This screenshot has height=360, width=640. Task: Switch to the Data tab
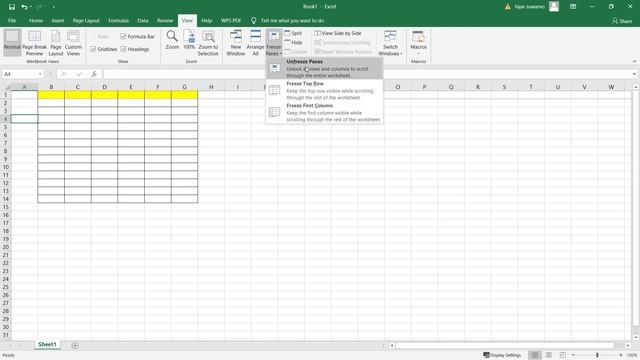point(143,20)
